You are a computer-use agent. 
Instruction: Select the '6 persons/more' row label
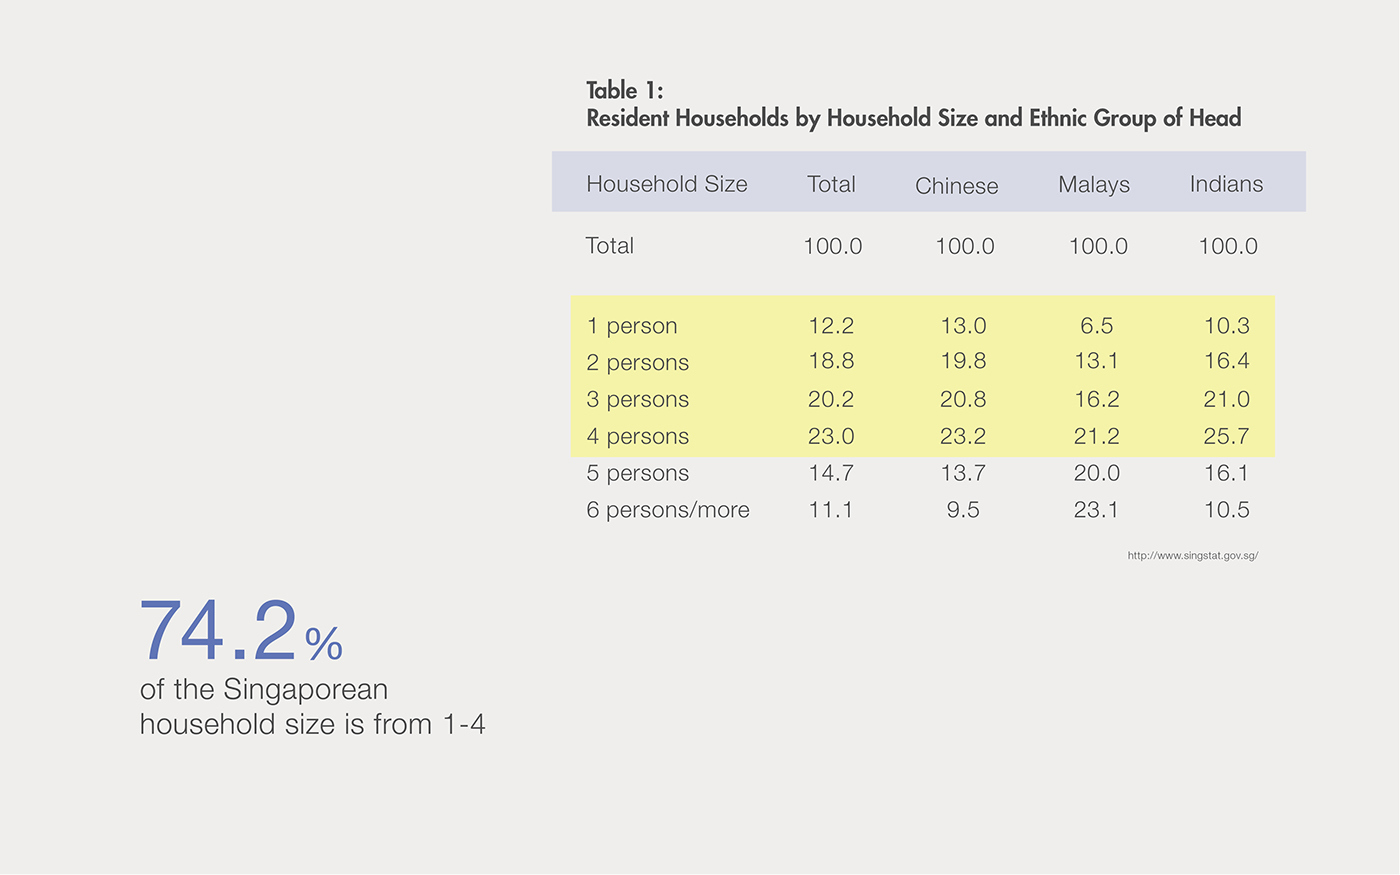667,510
